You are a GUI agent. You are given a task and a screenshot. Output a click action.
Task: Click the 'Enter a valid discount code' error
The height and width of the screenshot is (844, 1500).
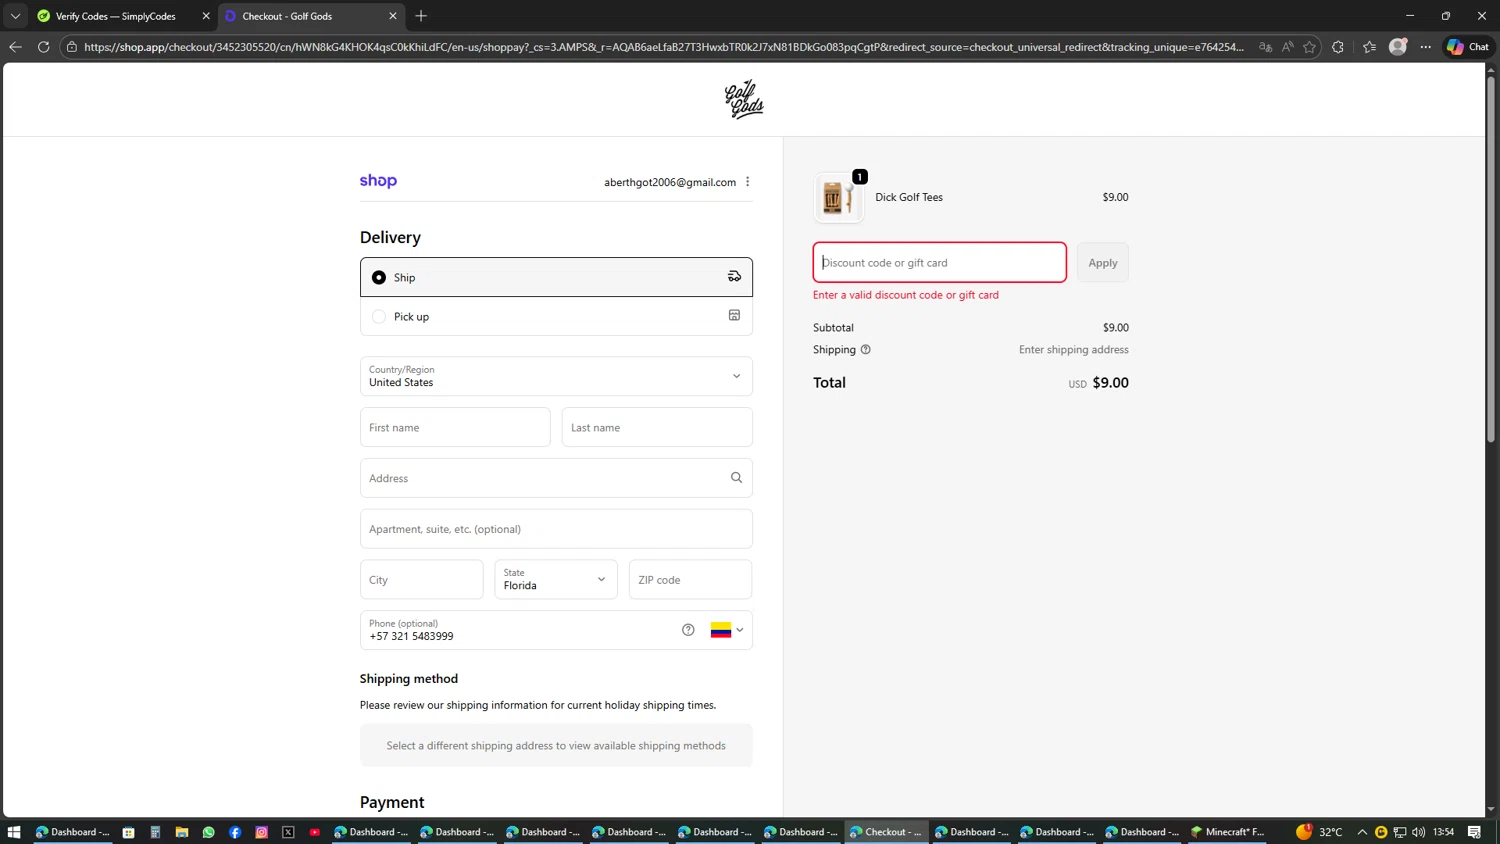click(906, 295)
